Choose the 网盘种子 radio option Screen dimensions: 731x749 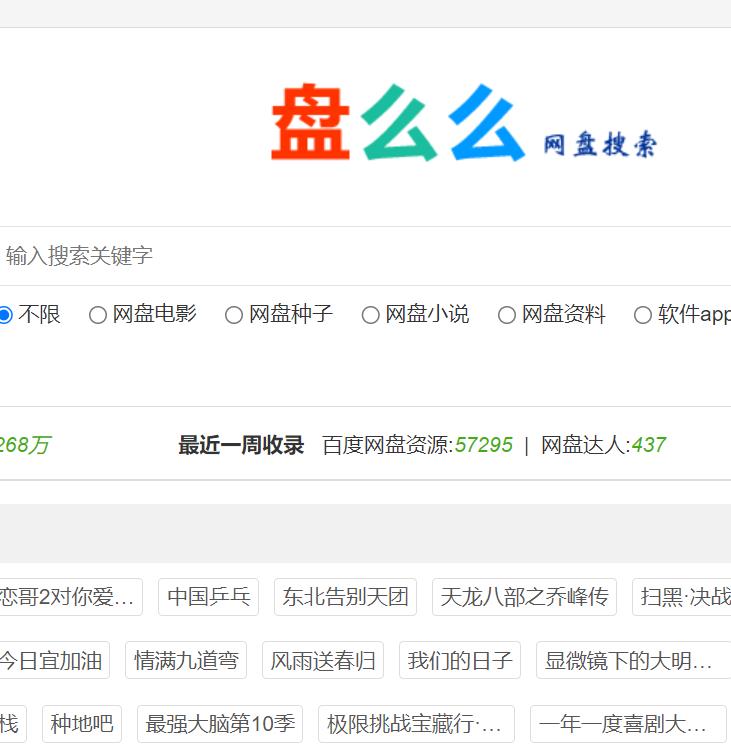click(x=234, y=315)
